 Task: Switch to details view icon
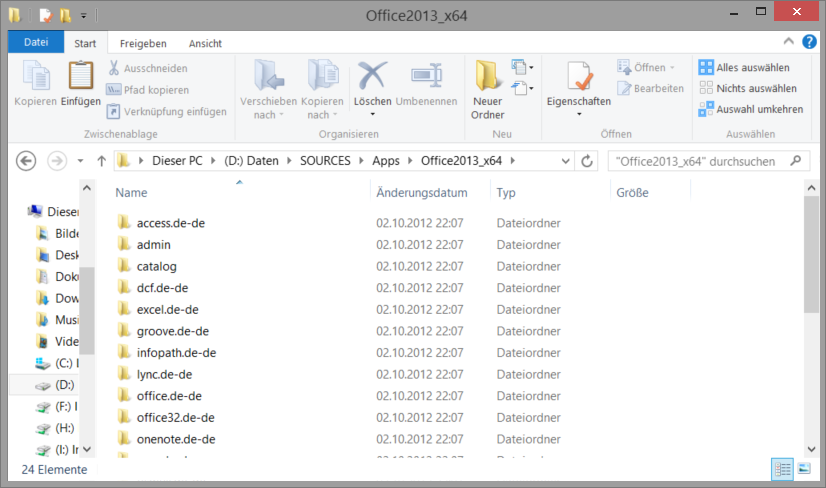click(x=782, y=469)
